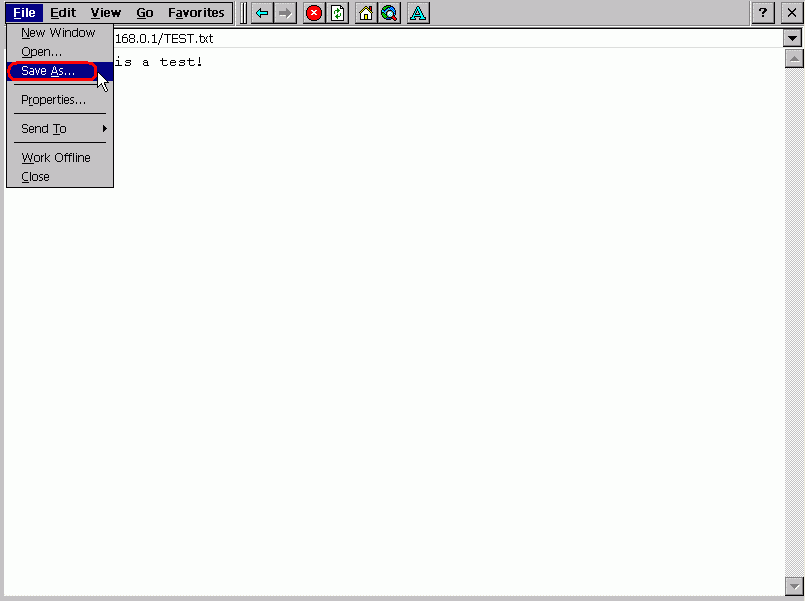Image resolution: width=805 pixels, height=601 pixels.
Task: Open the Go menu
Action: pos(145,13)
